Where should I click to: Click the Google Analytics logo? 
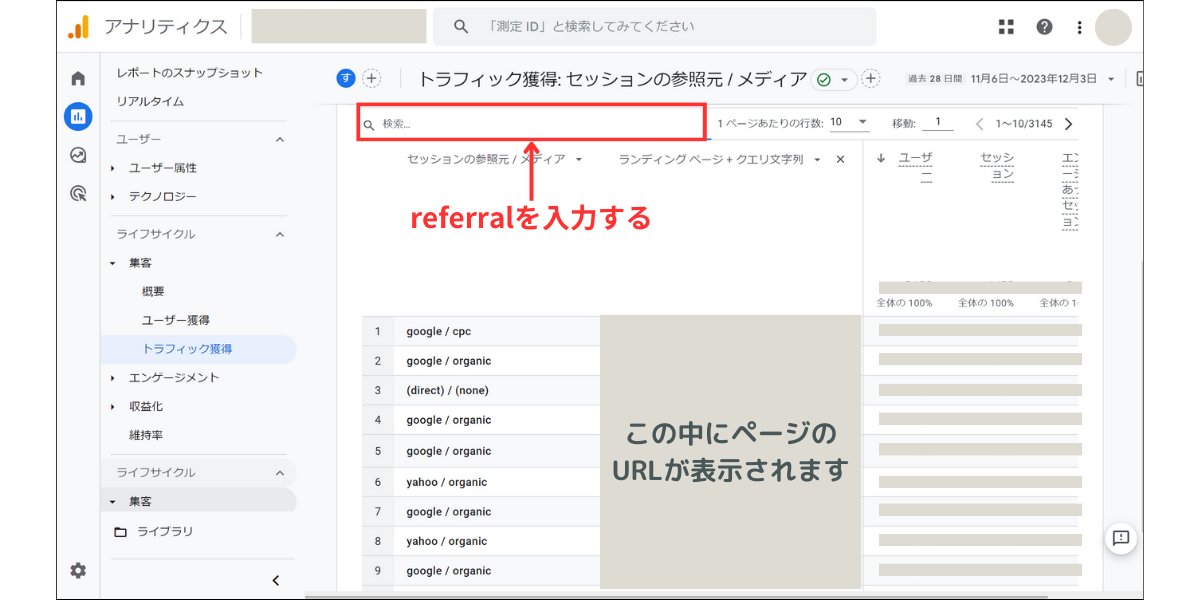pos(79,27)
